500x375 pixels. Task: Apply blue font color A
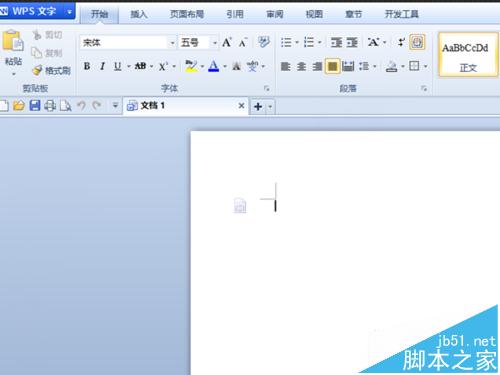tap(214, 66)
